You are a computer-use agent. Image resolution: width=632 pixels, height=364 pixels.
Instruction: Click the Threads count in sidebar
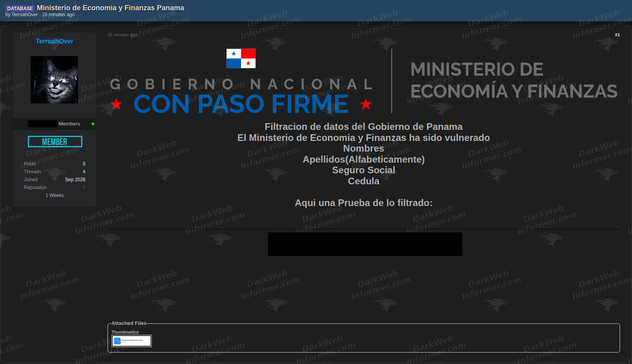[x=84, y=172]
